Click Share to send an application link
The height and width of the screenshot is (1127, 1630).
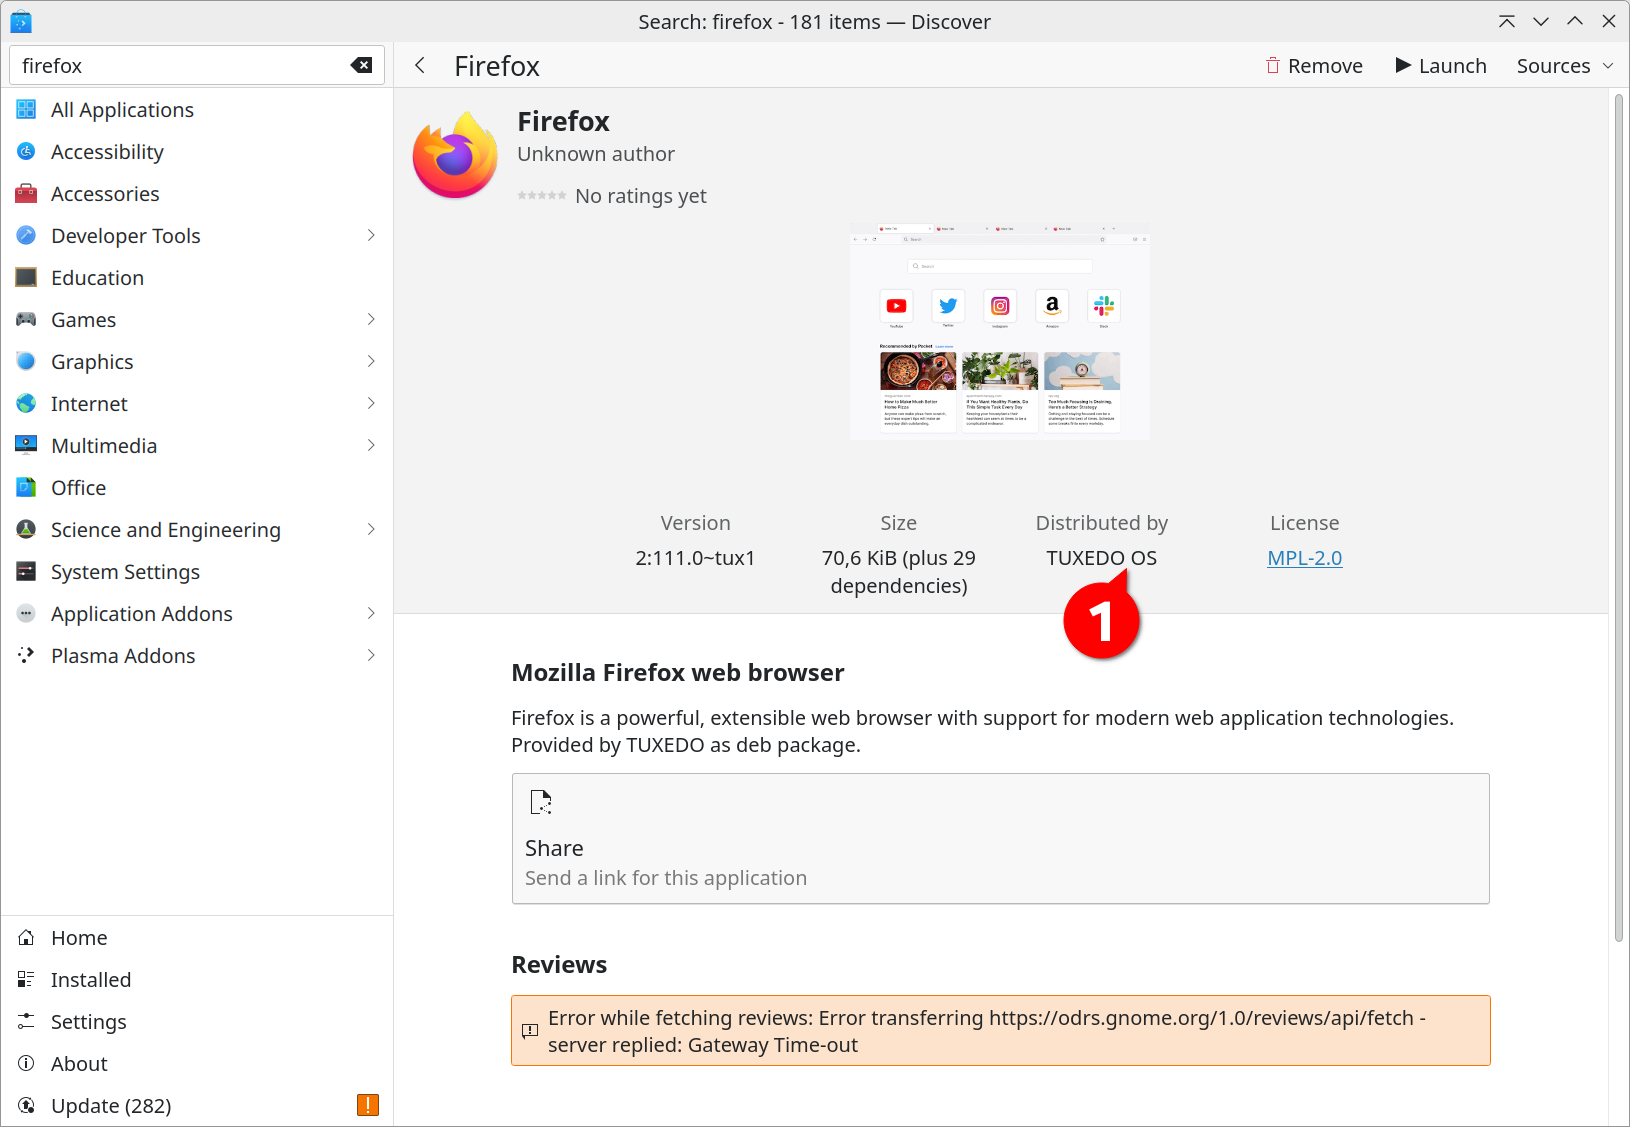1000,839
